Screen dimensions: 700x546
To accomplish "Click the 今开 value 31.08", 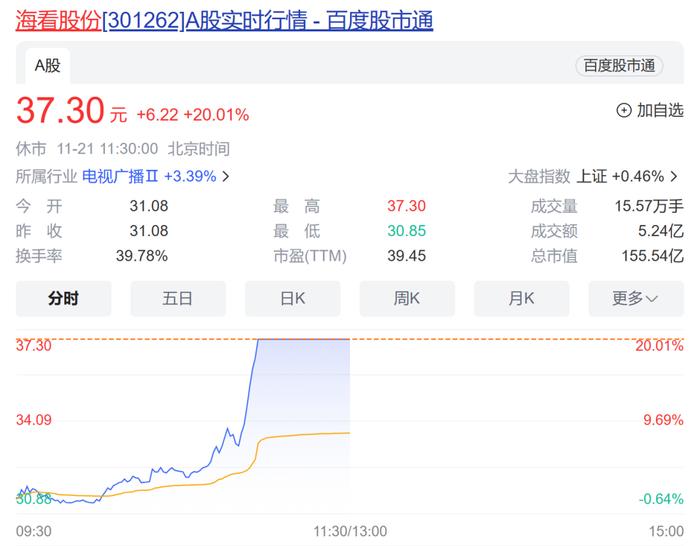I will [x=149, y=206].
